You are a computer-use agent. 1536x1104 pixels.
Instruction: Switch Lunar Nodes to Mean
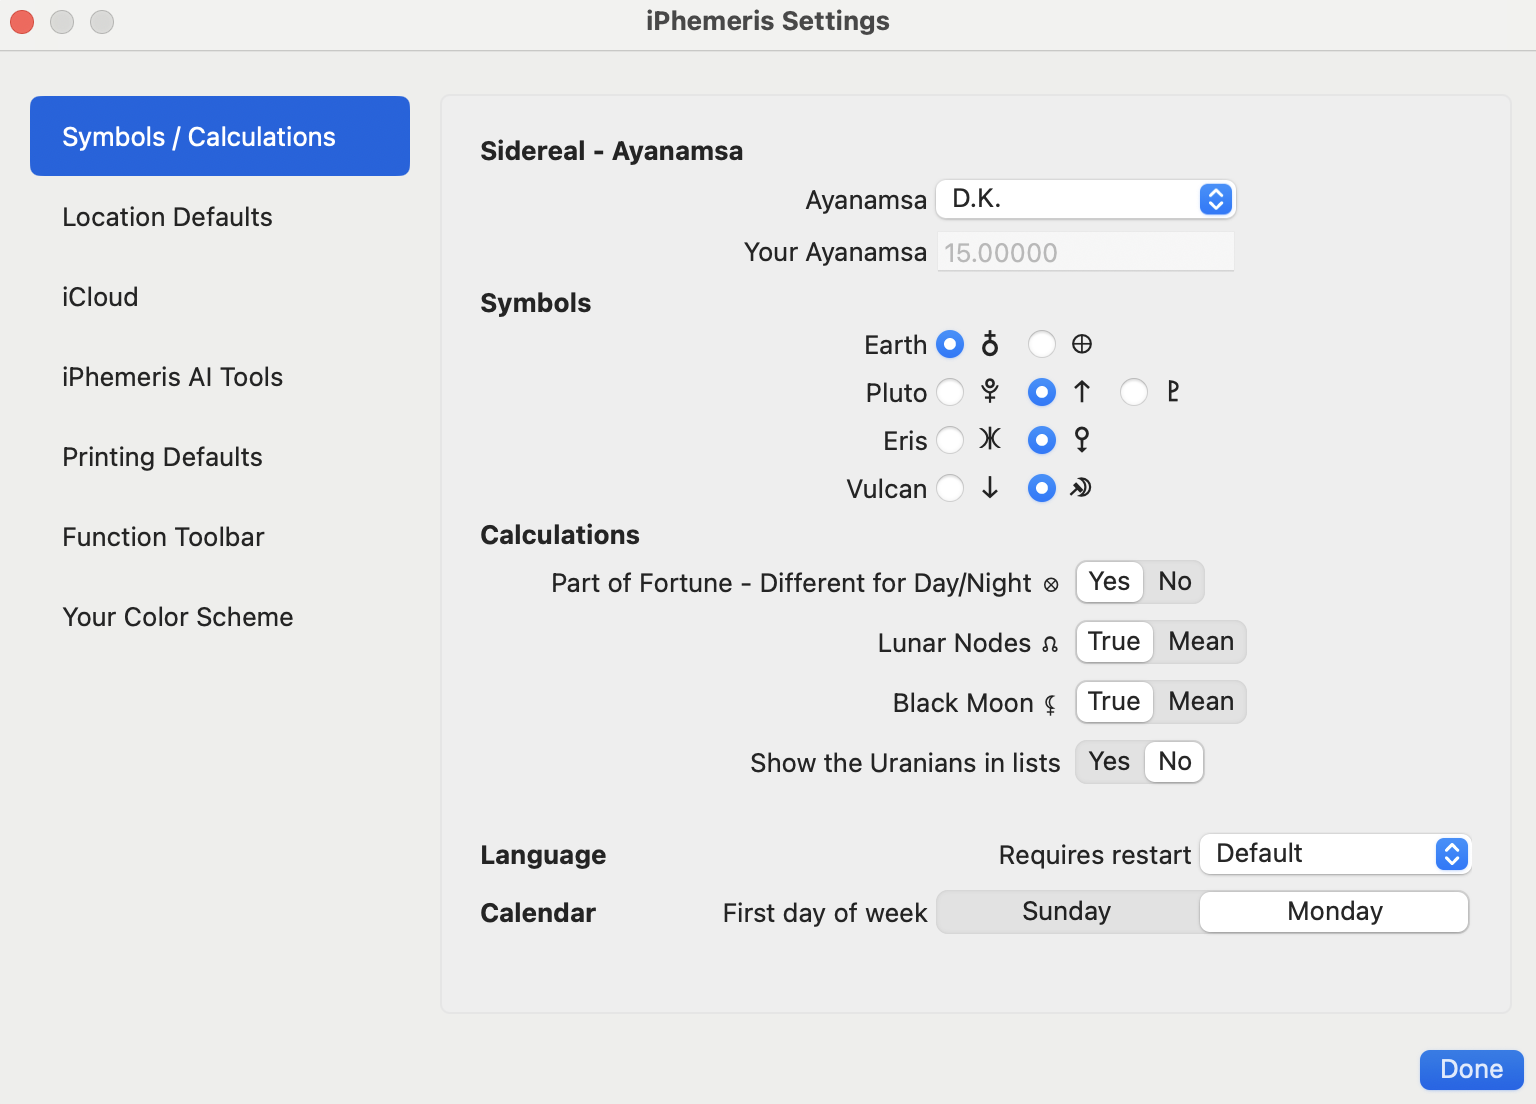tap(1200, 642)
